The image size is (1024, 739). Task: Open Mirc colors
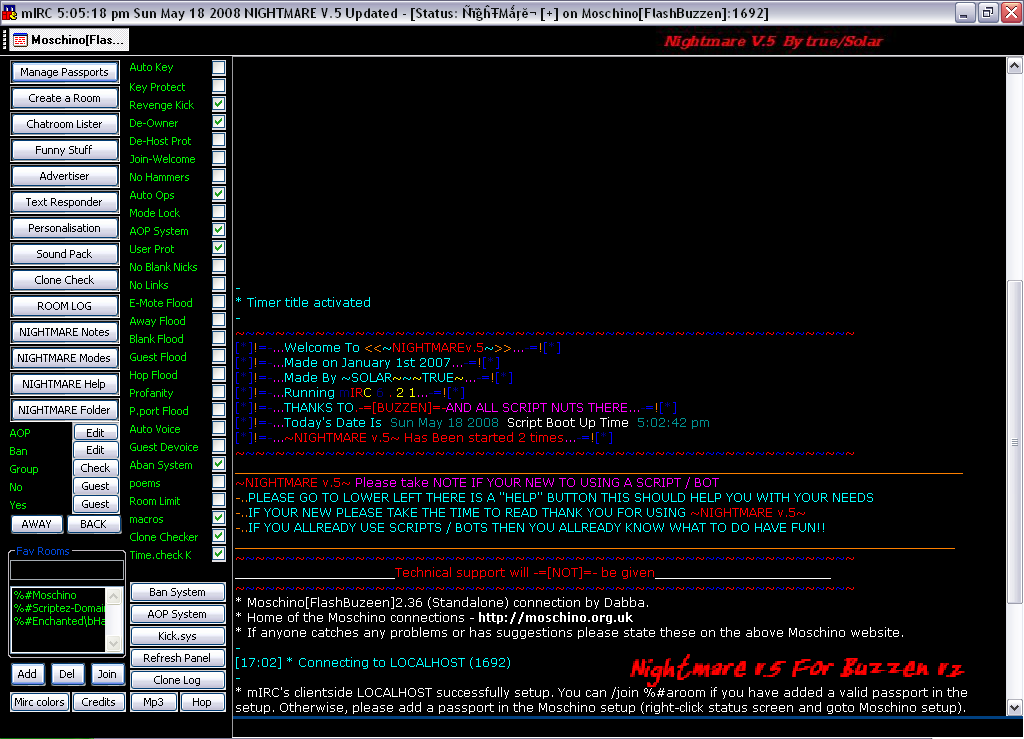(x=39, y=702)
